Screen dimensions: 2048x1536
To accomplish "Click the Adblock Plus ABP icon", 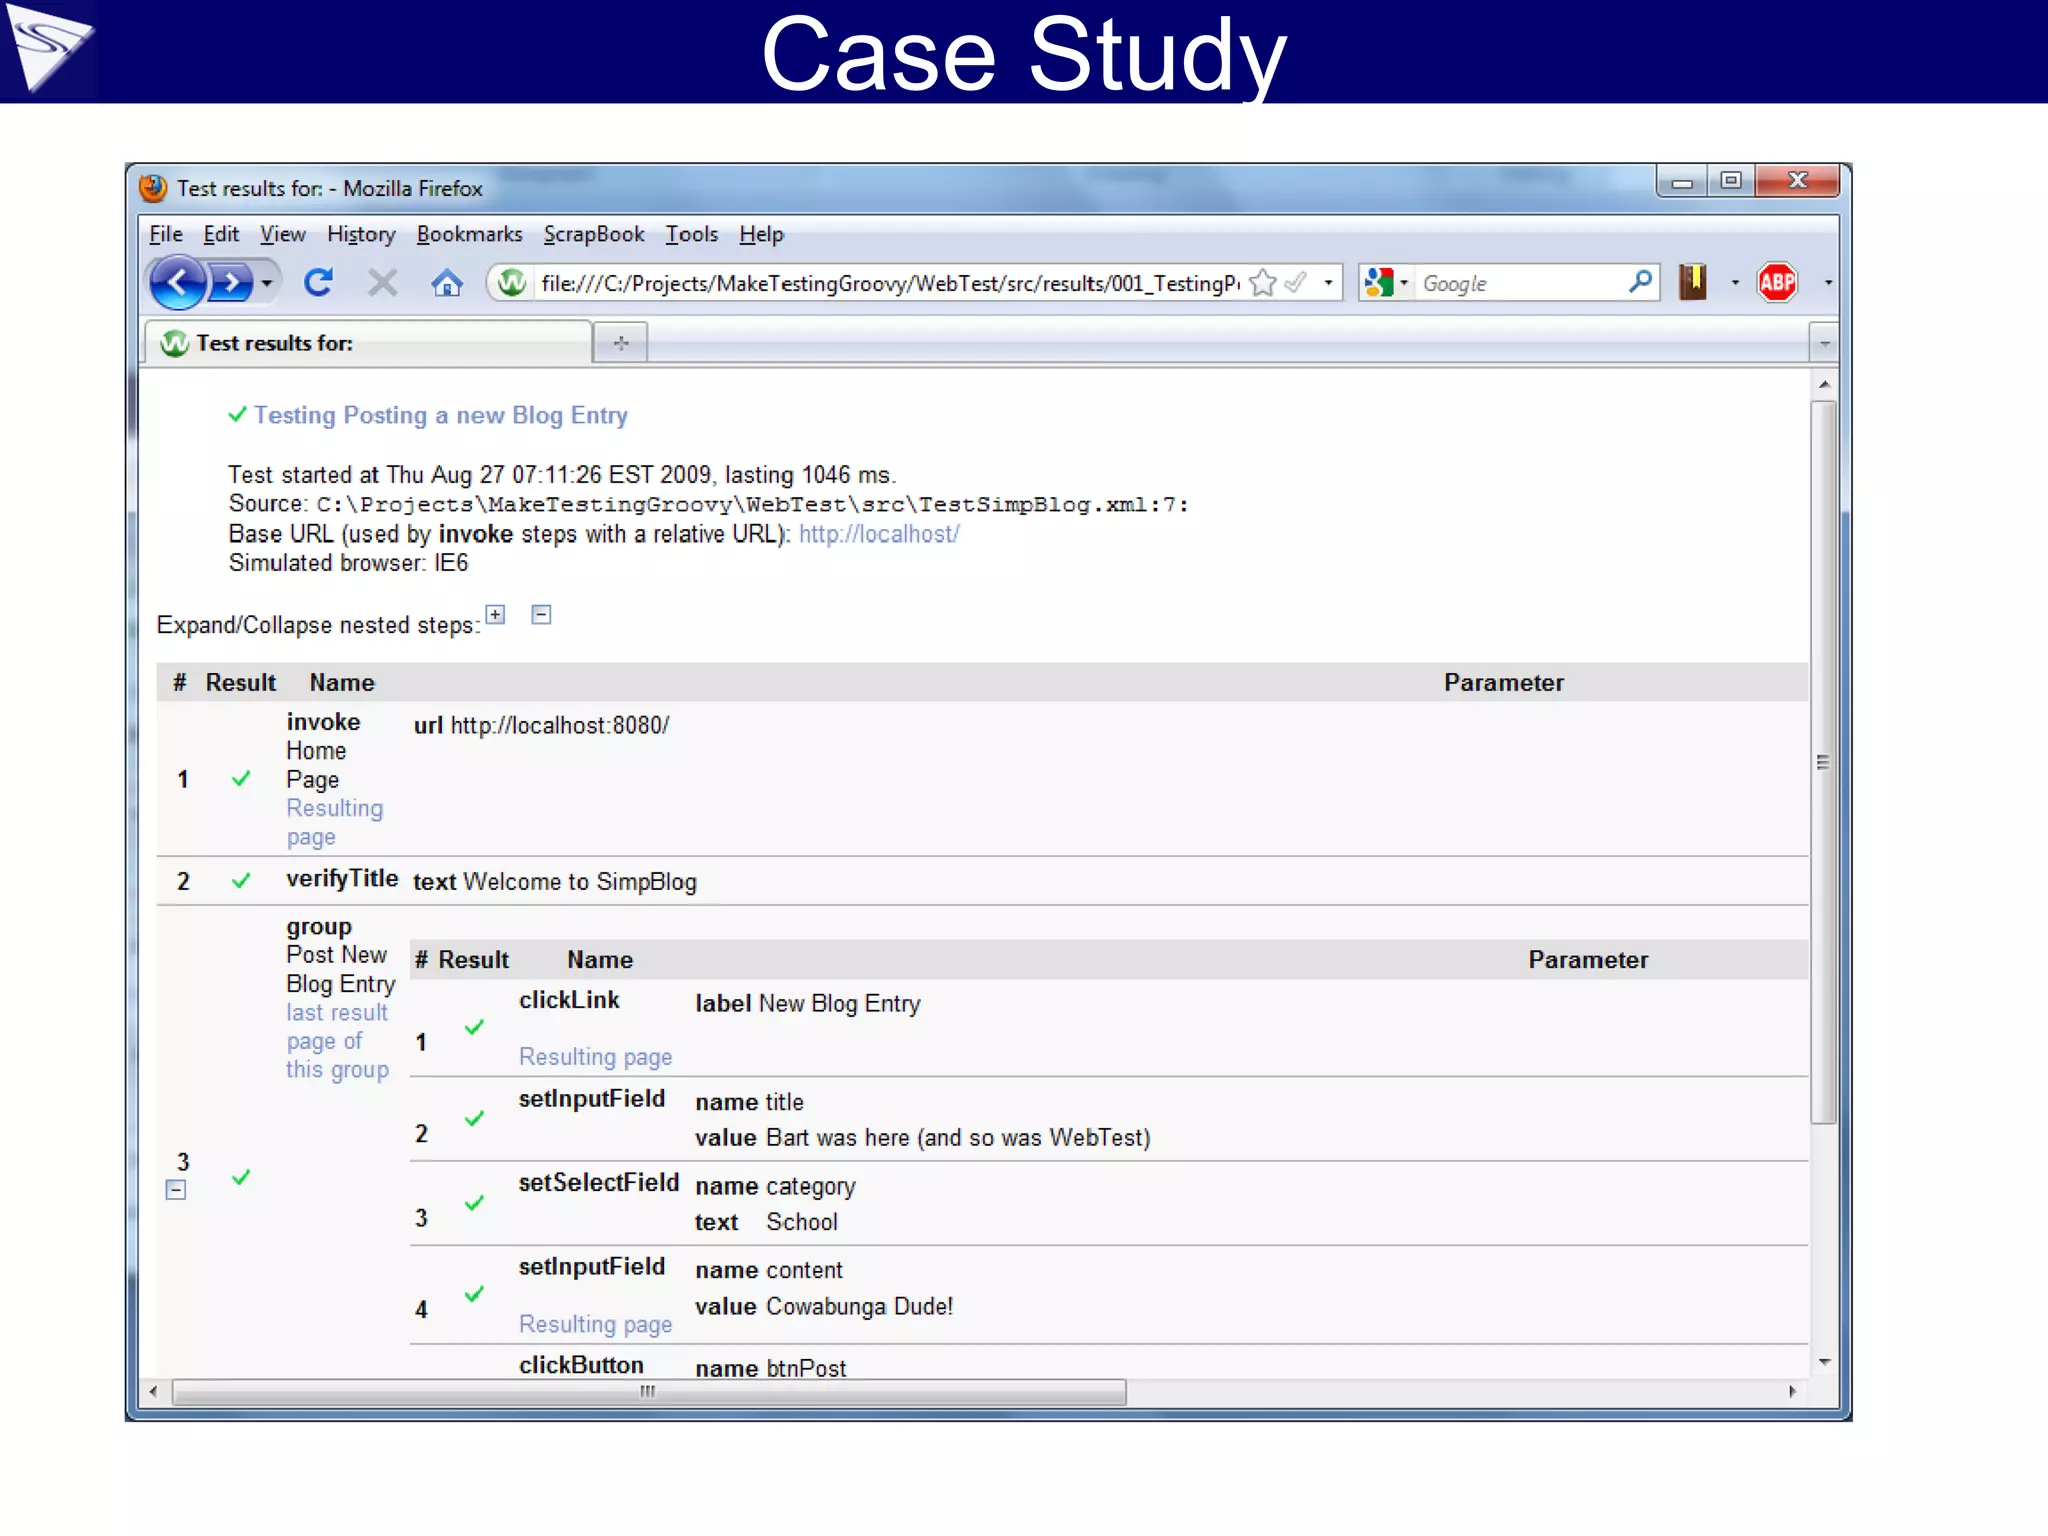I will (1777, 284).
